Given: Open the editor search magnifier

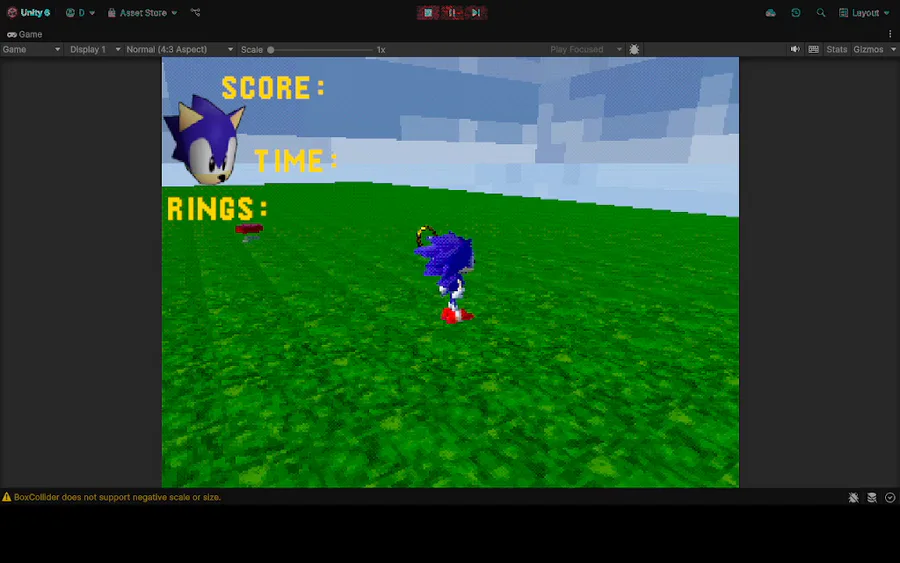Looking at the screenshot, I should 821,13.
